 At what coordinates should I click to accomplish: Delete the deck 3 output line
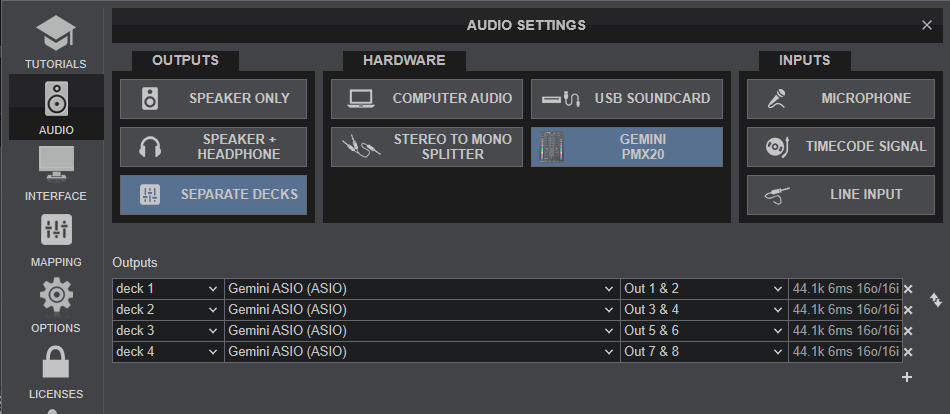[x=908, y=331]
